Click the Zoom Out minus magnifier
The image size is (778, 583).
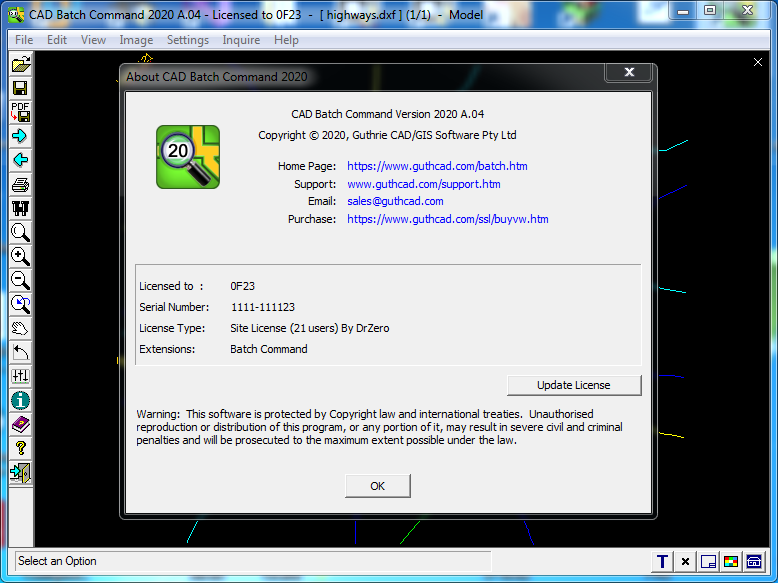point(21,280)
